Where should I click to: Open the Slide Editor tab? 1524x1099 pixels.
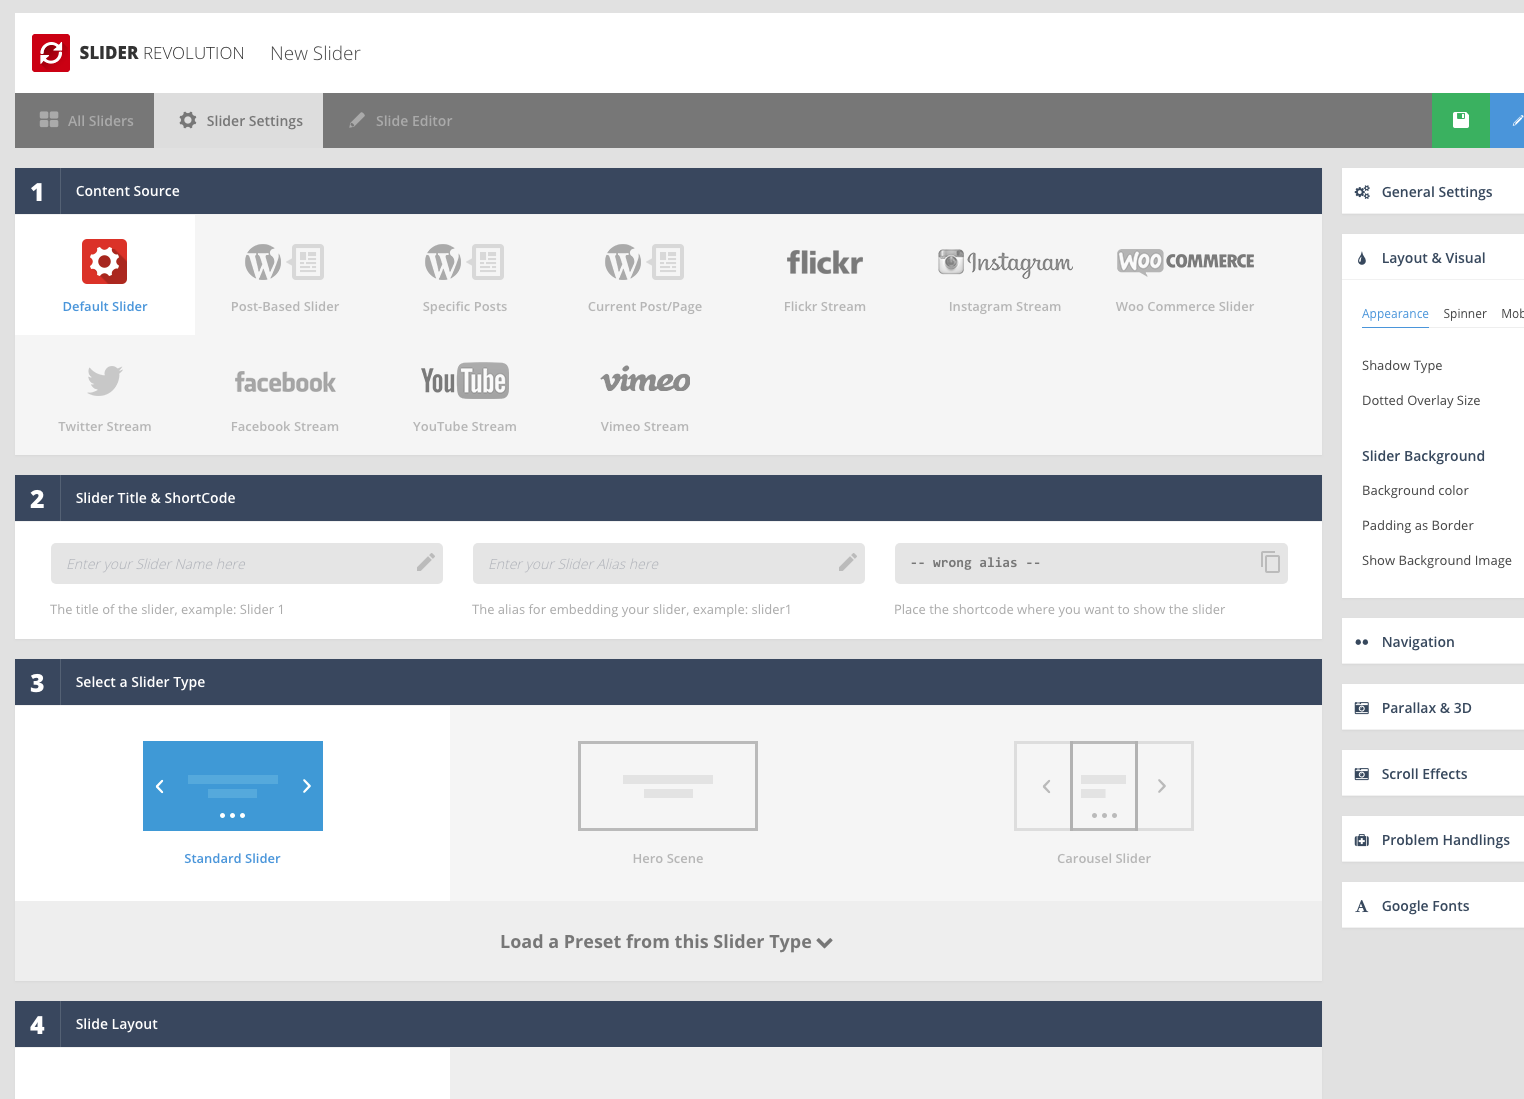point(400,121)
